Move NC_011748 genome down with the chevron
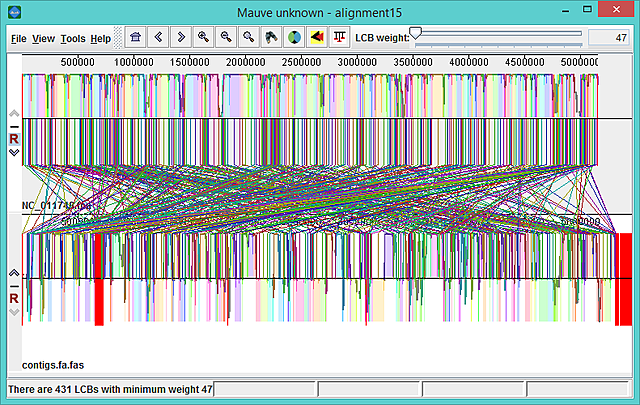Image resolution: width=640 pixels, height=405 pixels. [x=14, y=153]
